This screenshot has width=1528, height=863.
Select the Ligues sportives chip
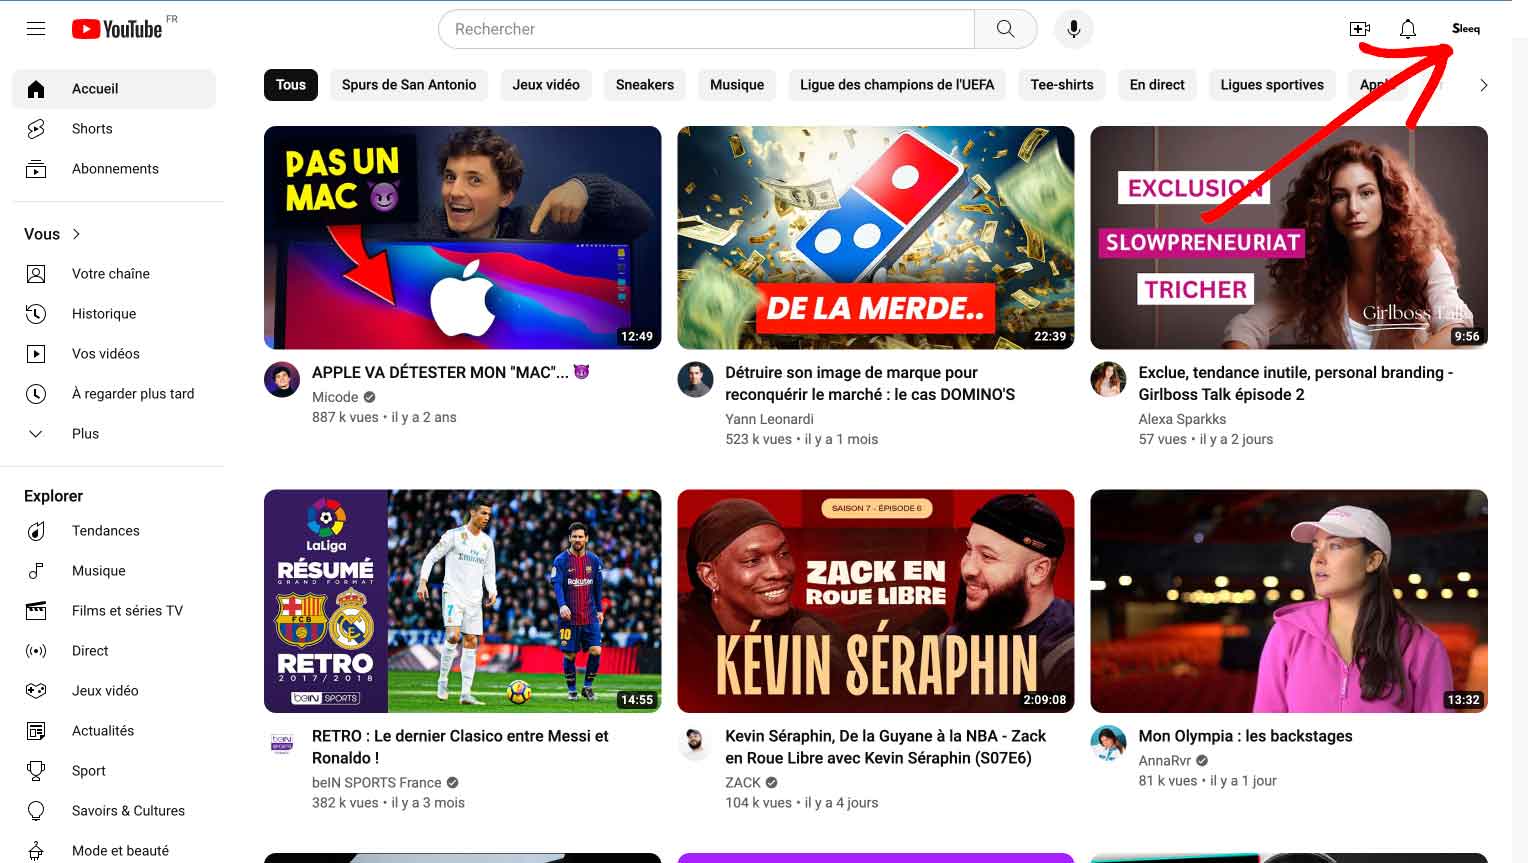1272,85
